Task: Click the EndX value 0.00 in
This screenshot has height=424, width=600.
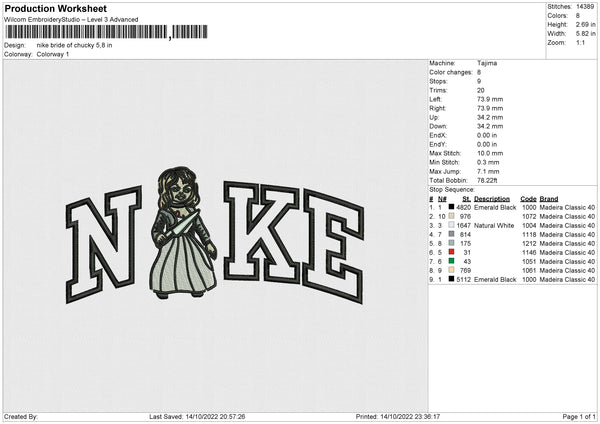Action: [x=487, y=135]
